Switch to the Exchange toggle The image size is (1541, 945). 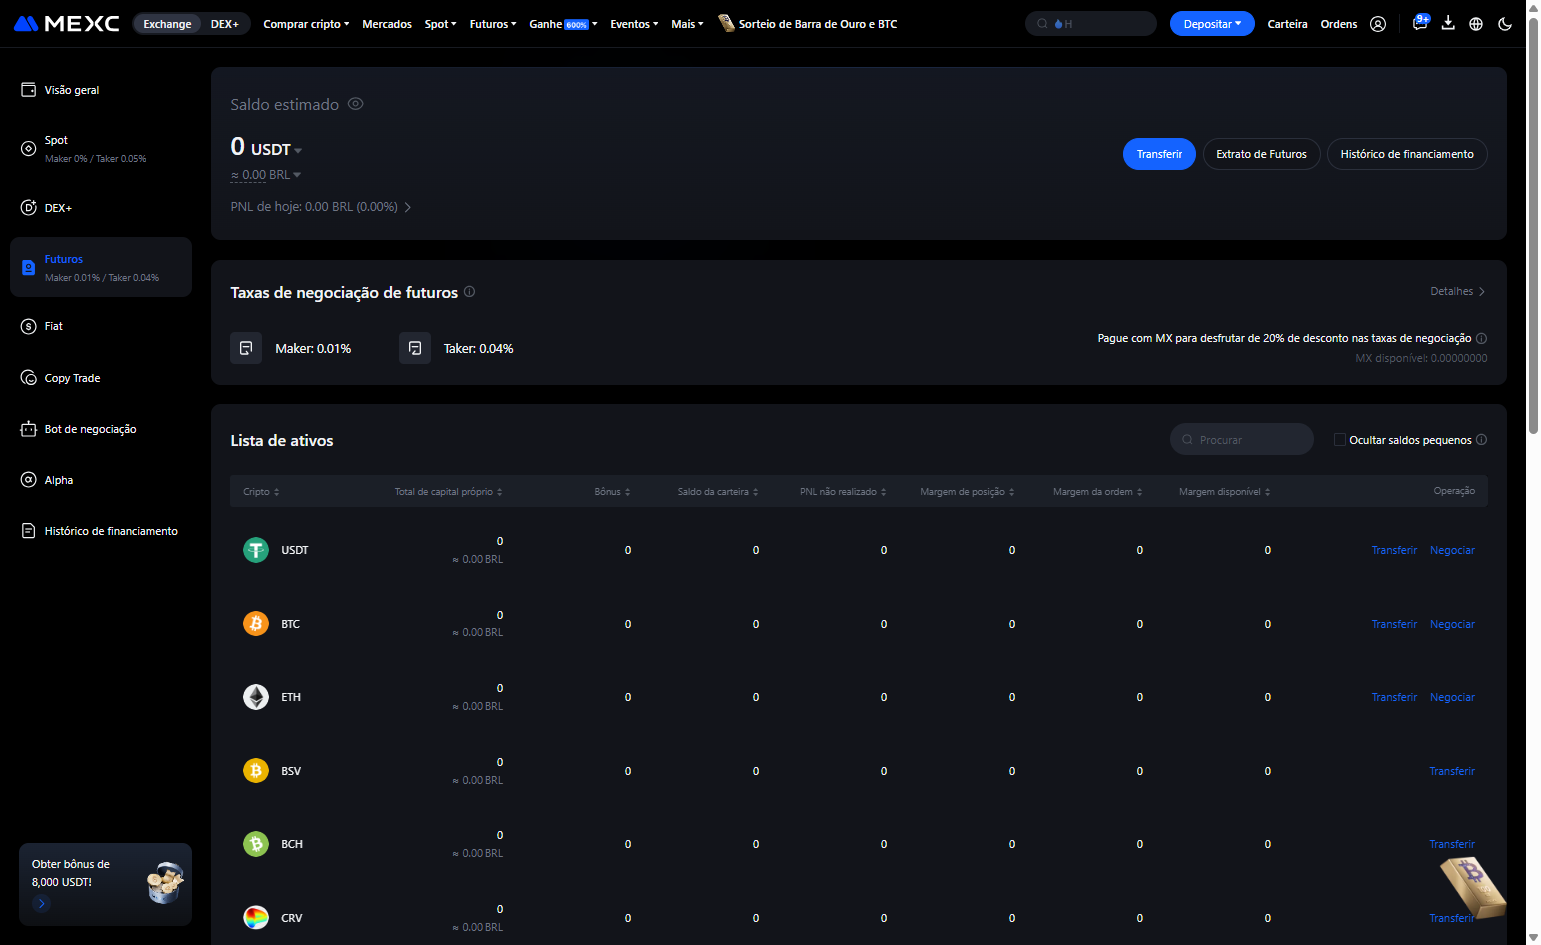(x=167, y=24)
